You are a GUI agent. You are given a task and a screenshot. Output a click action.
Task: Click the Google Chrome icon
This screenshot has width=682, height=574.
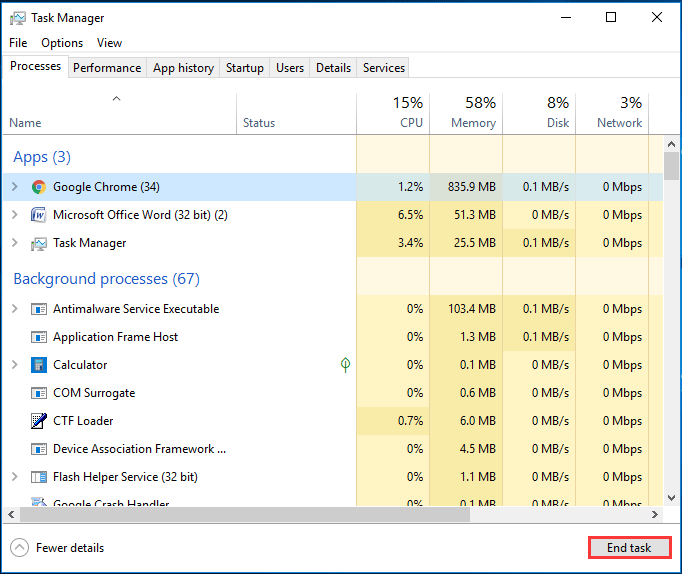click(x=39, y=187)
